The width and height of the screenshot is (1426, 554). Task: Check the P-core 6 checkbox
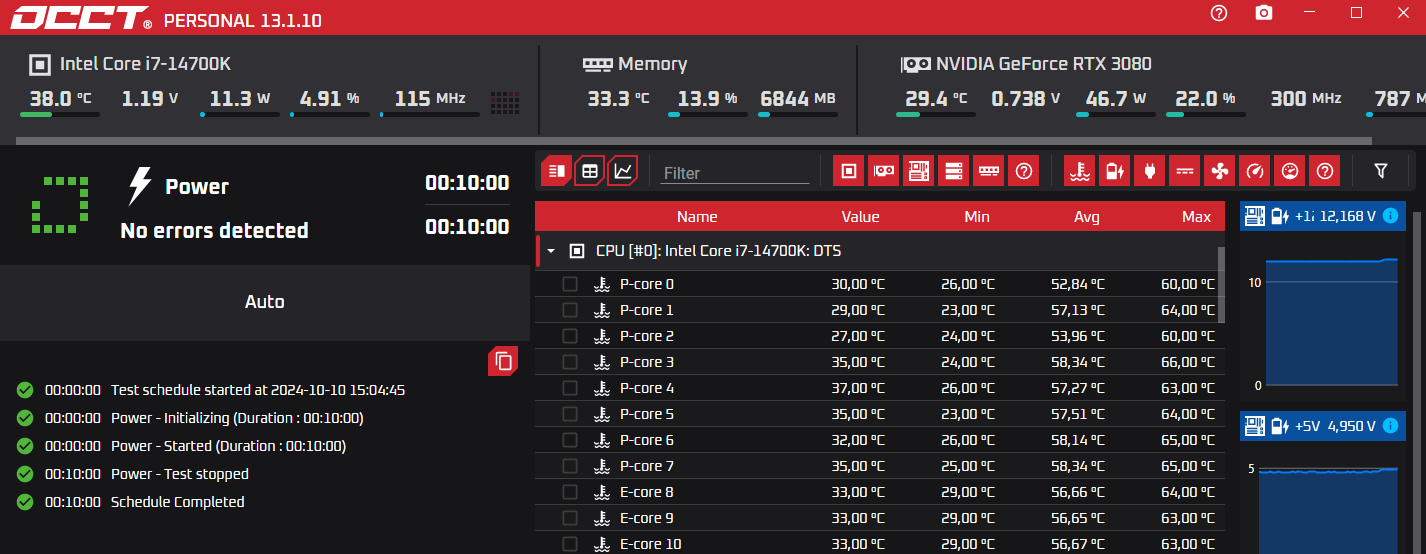pos(570,440)
